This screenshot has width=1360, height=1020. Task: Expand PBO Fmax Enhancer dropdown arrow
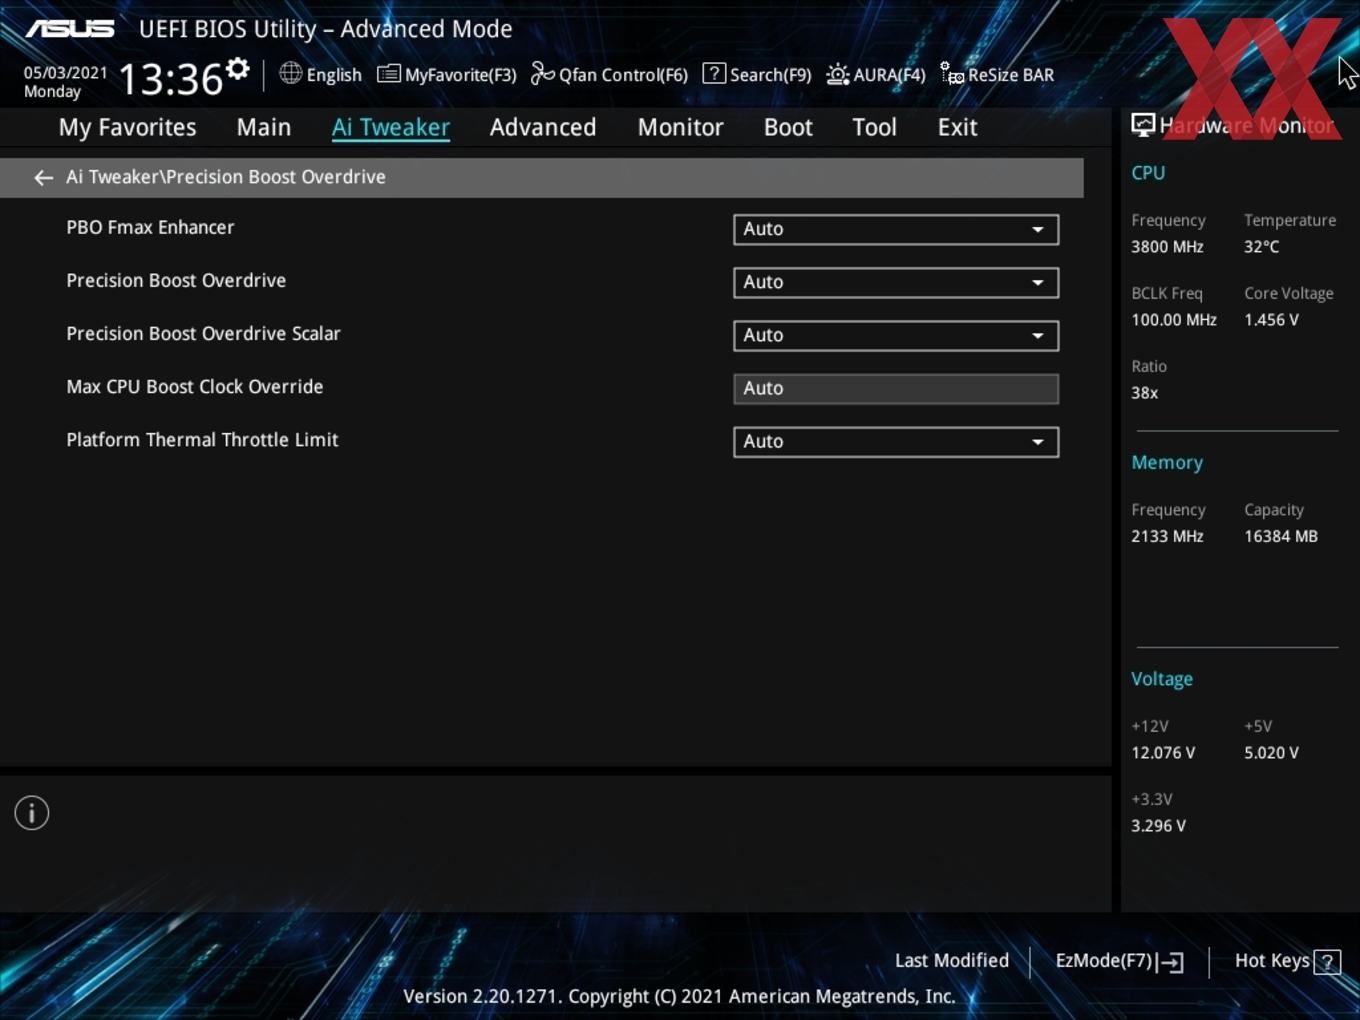[x=1038, y=229]
